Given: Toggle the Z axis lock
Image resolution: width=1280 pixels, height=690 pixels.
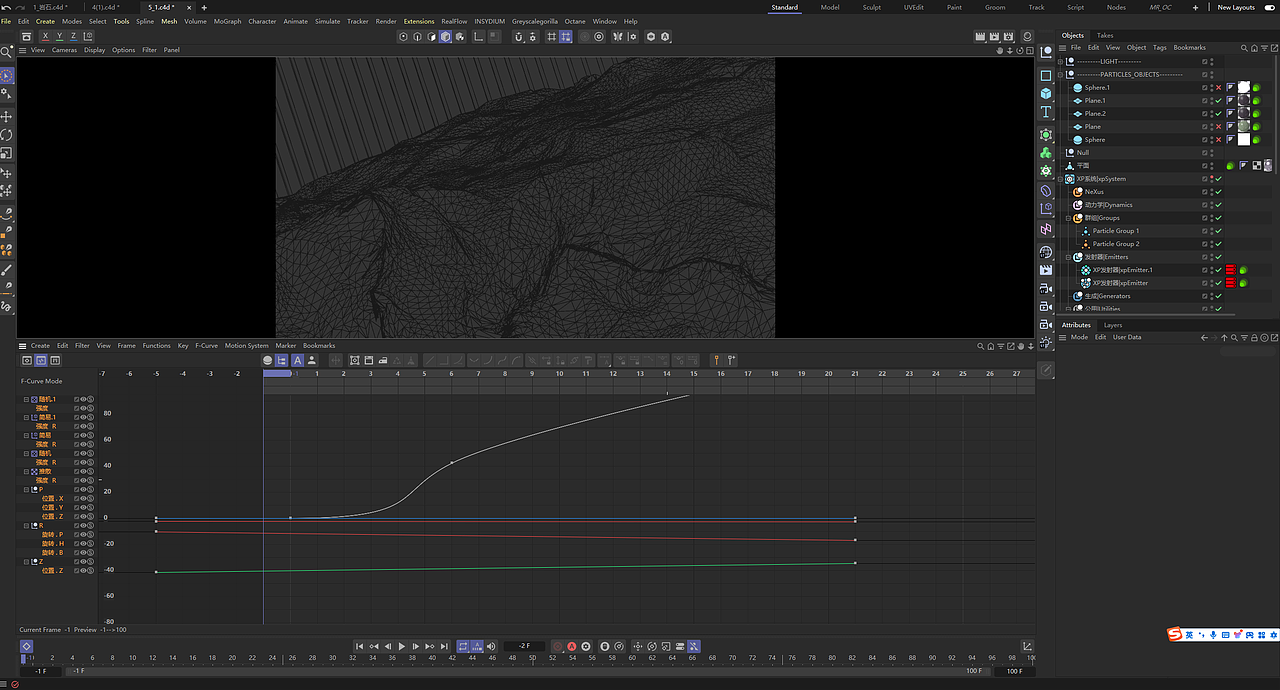Looking at the screenshot, I should tap(73, 36).
